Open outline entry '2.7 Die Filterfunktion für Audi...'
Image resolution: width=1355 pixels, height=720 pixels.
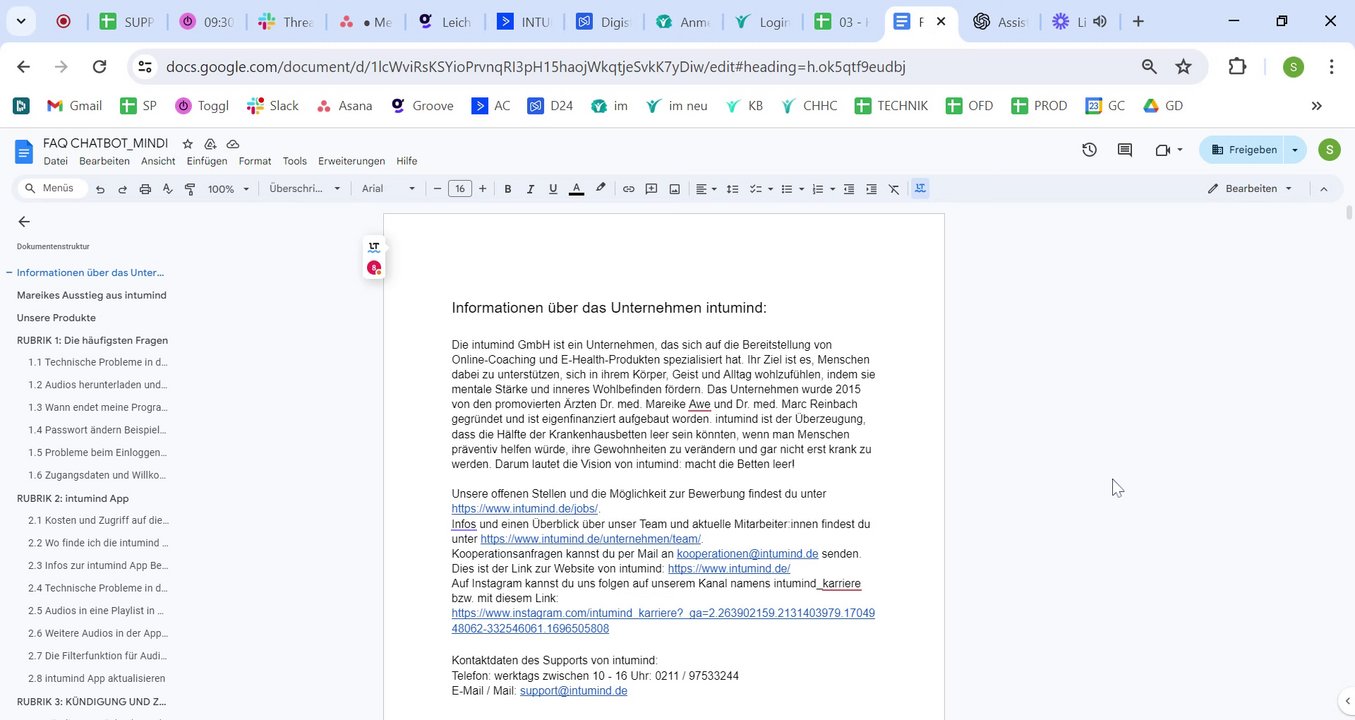pos(98,656)
